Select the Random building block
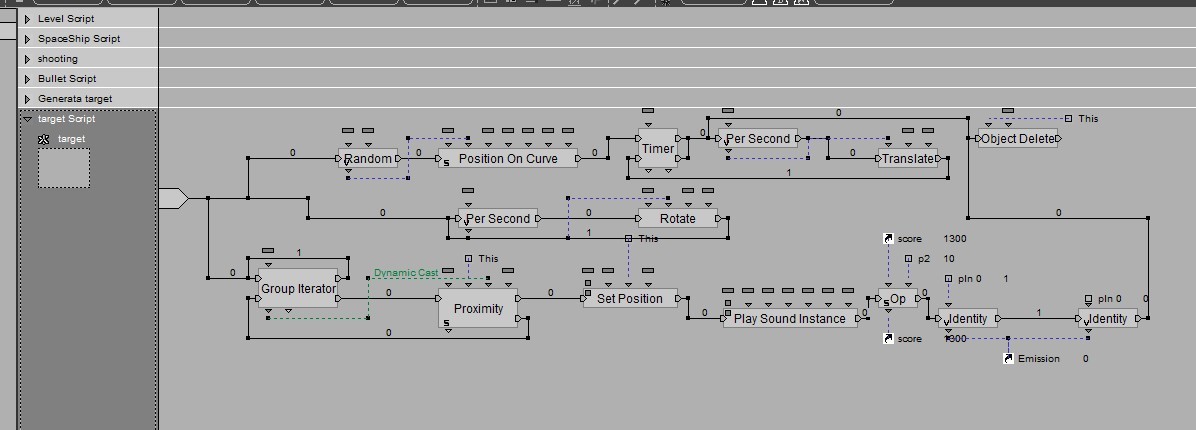The height and width of the screenshot is (430, 1196). click(368, 159)
